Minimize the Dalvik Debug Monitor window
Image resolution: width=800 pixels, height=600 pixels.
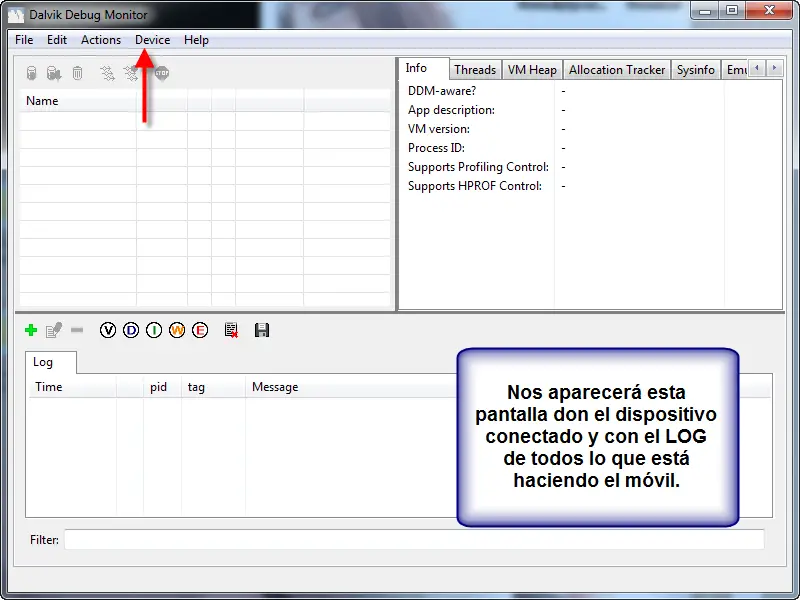click(x=705, y=11)
